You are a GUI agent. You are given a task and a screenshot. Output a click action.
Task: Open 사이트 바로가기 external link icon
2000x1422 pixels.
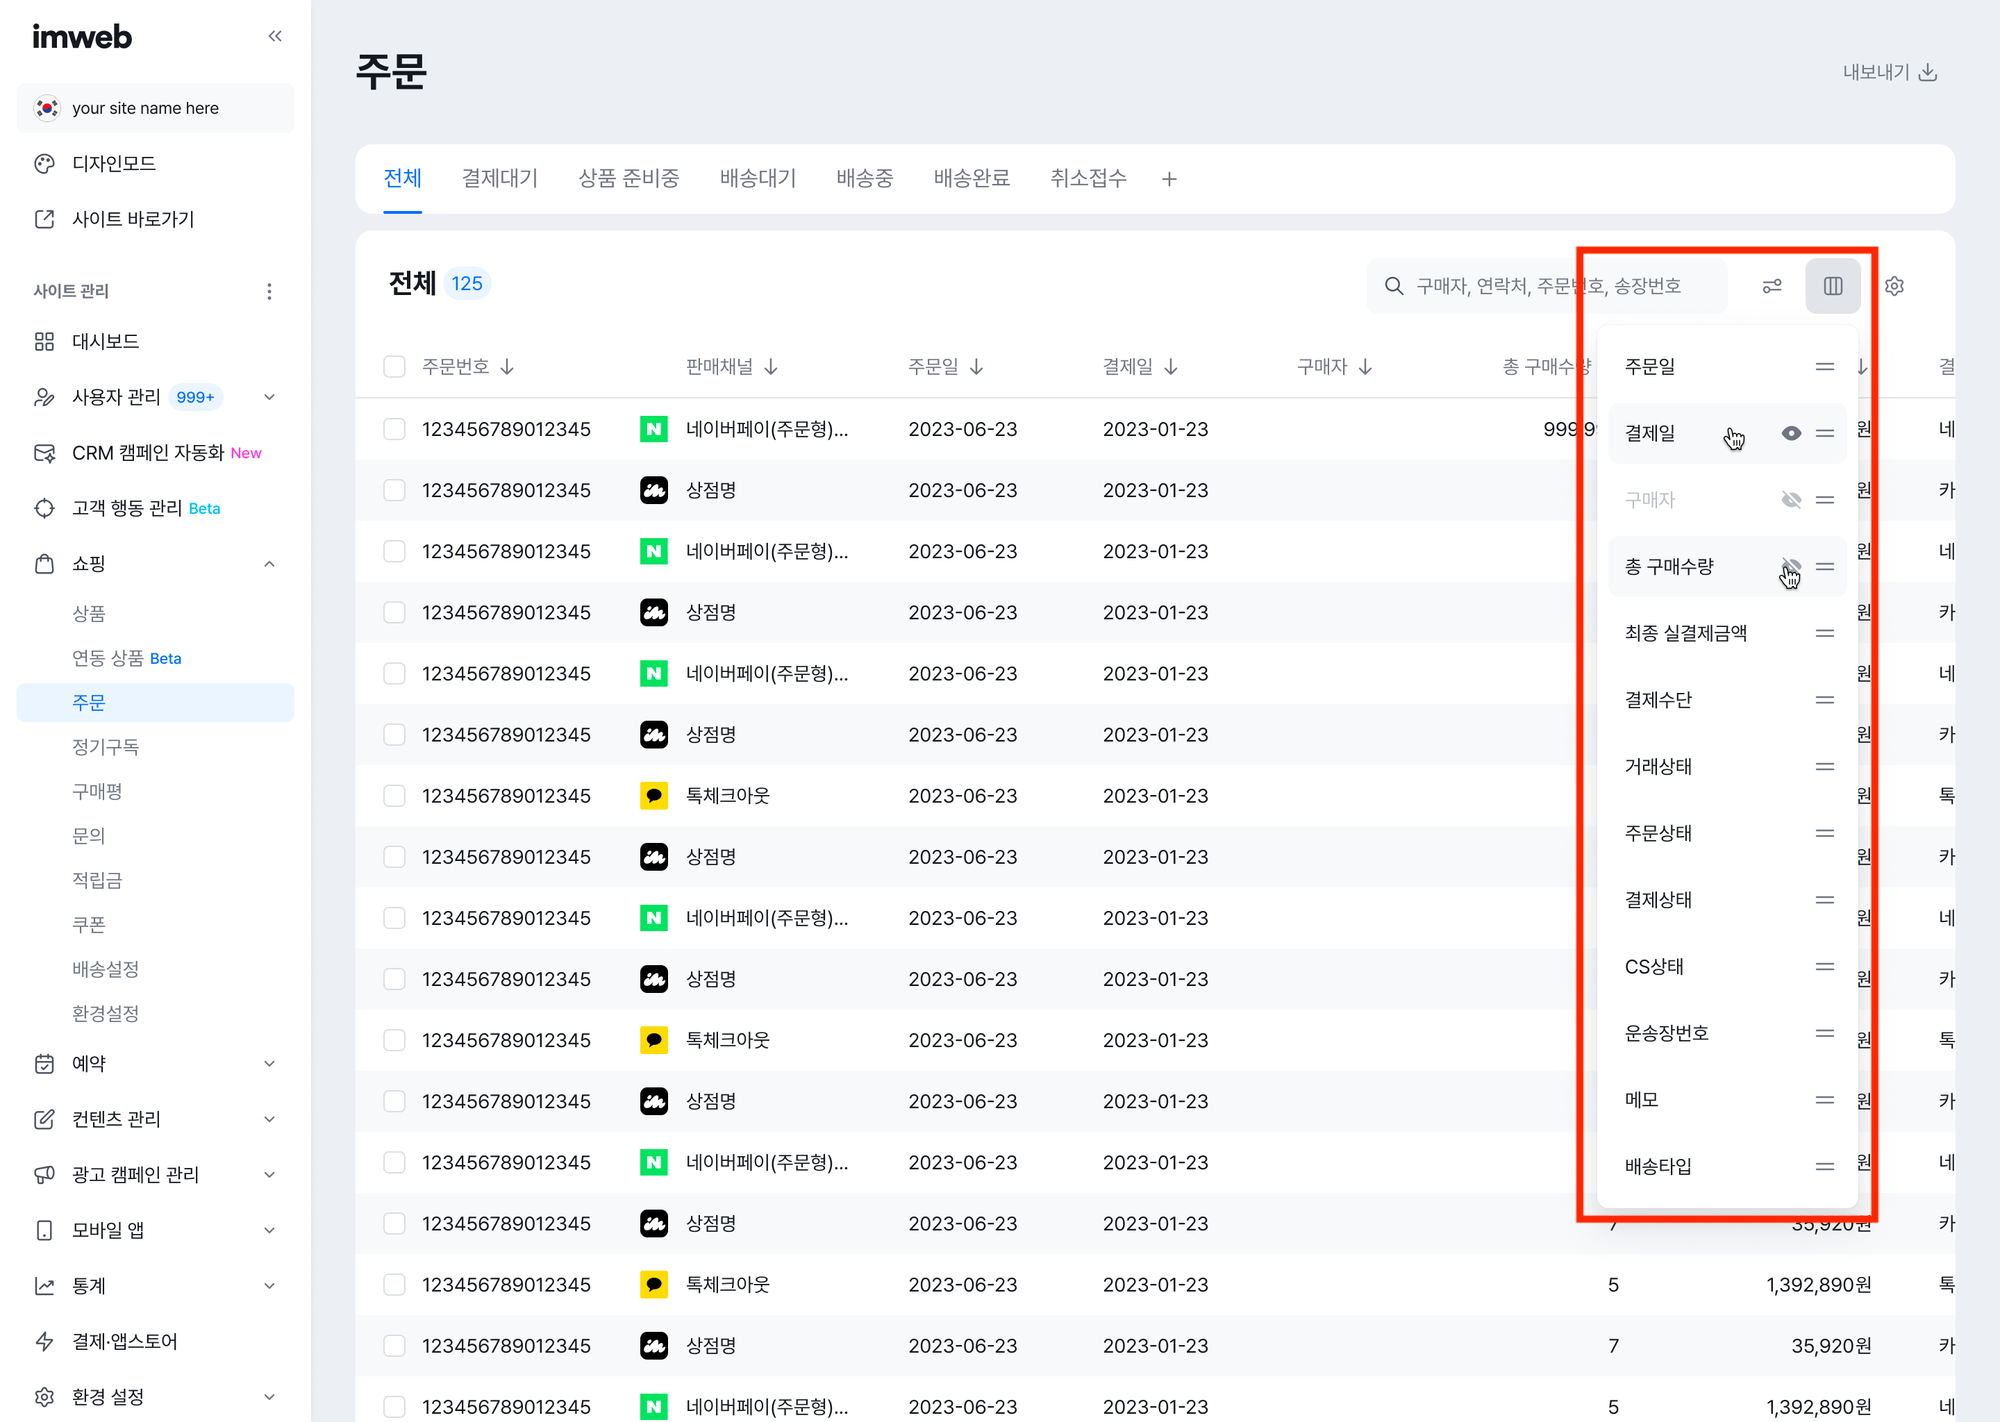coord(44,219)
